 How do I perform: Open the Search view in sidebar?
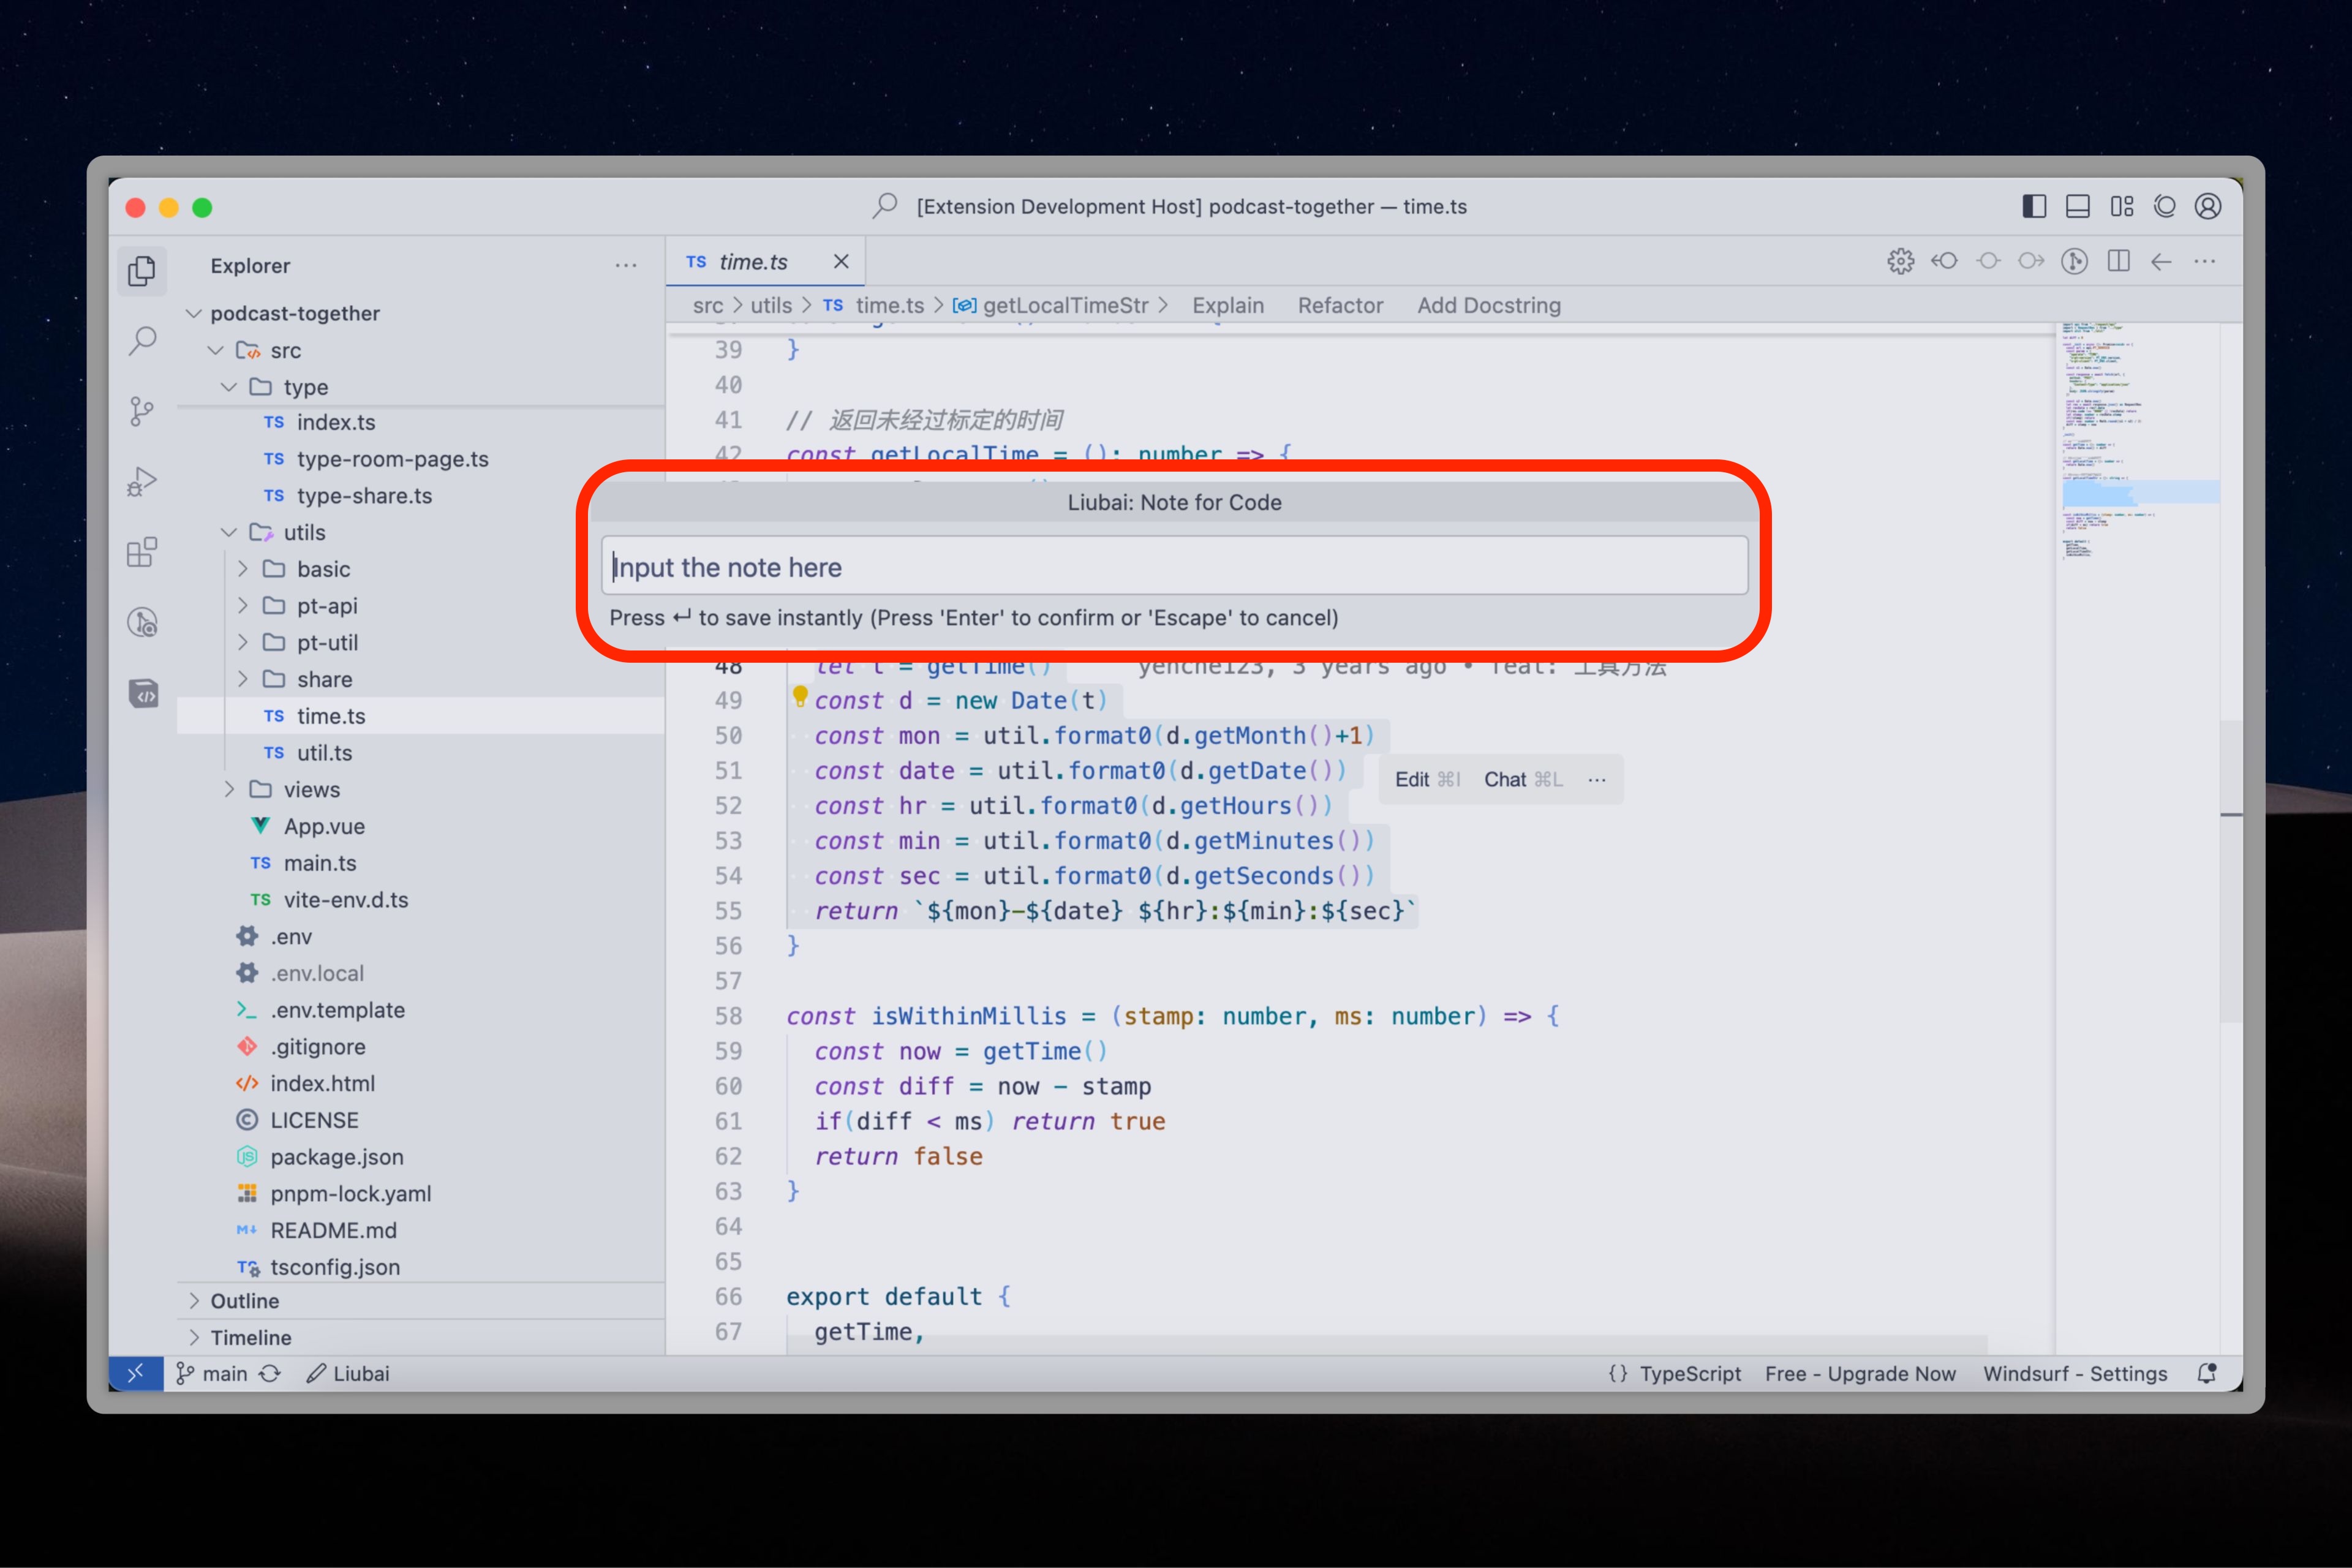tap(142, 341)
